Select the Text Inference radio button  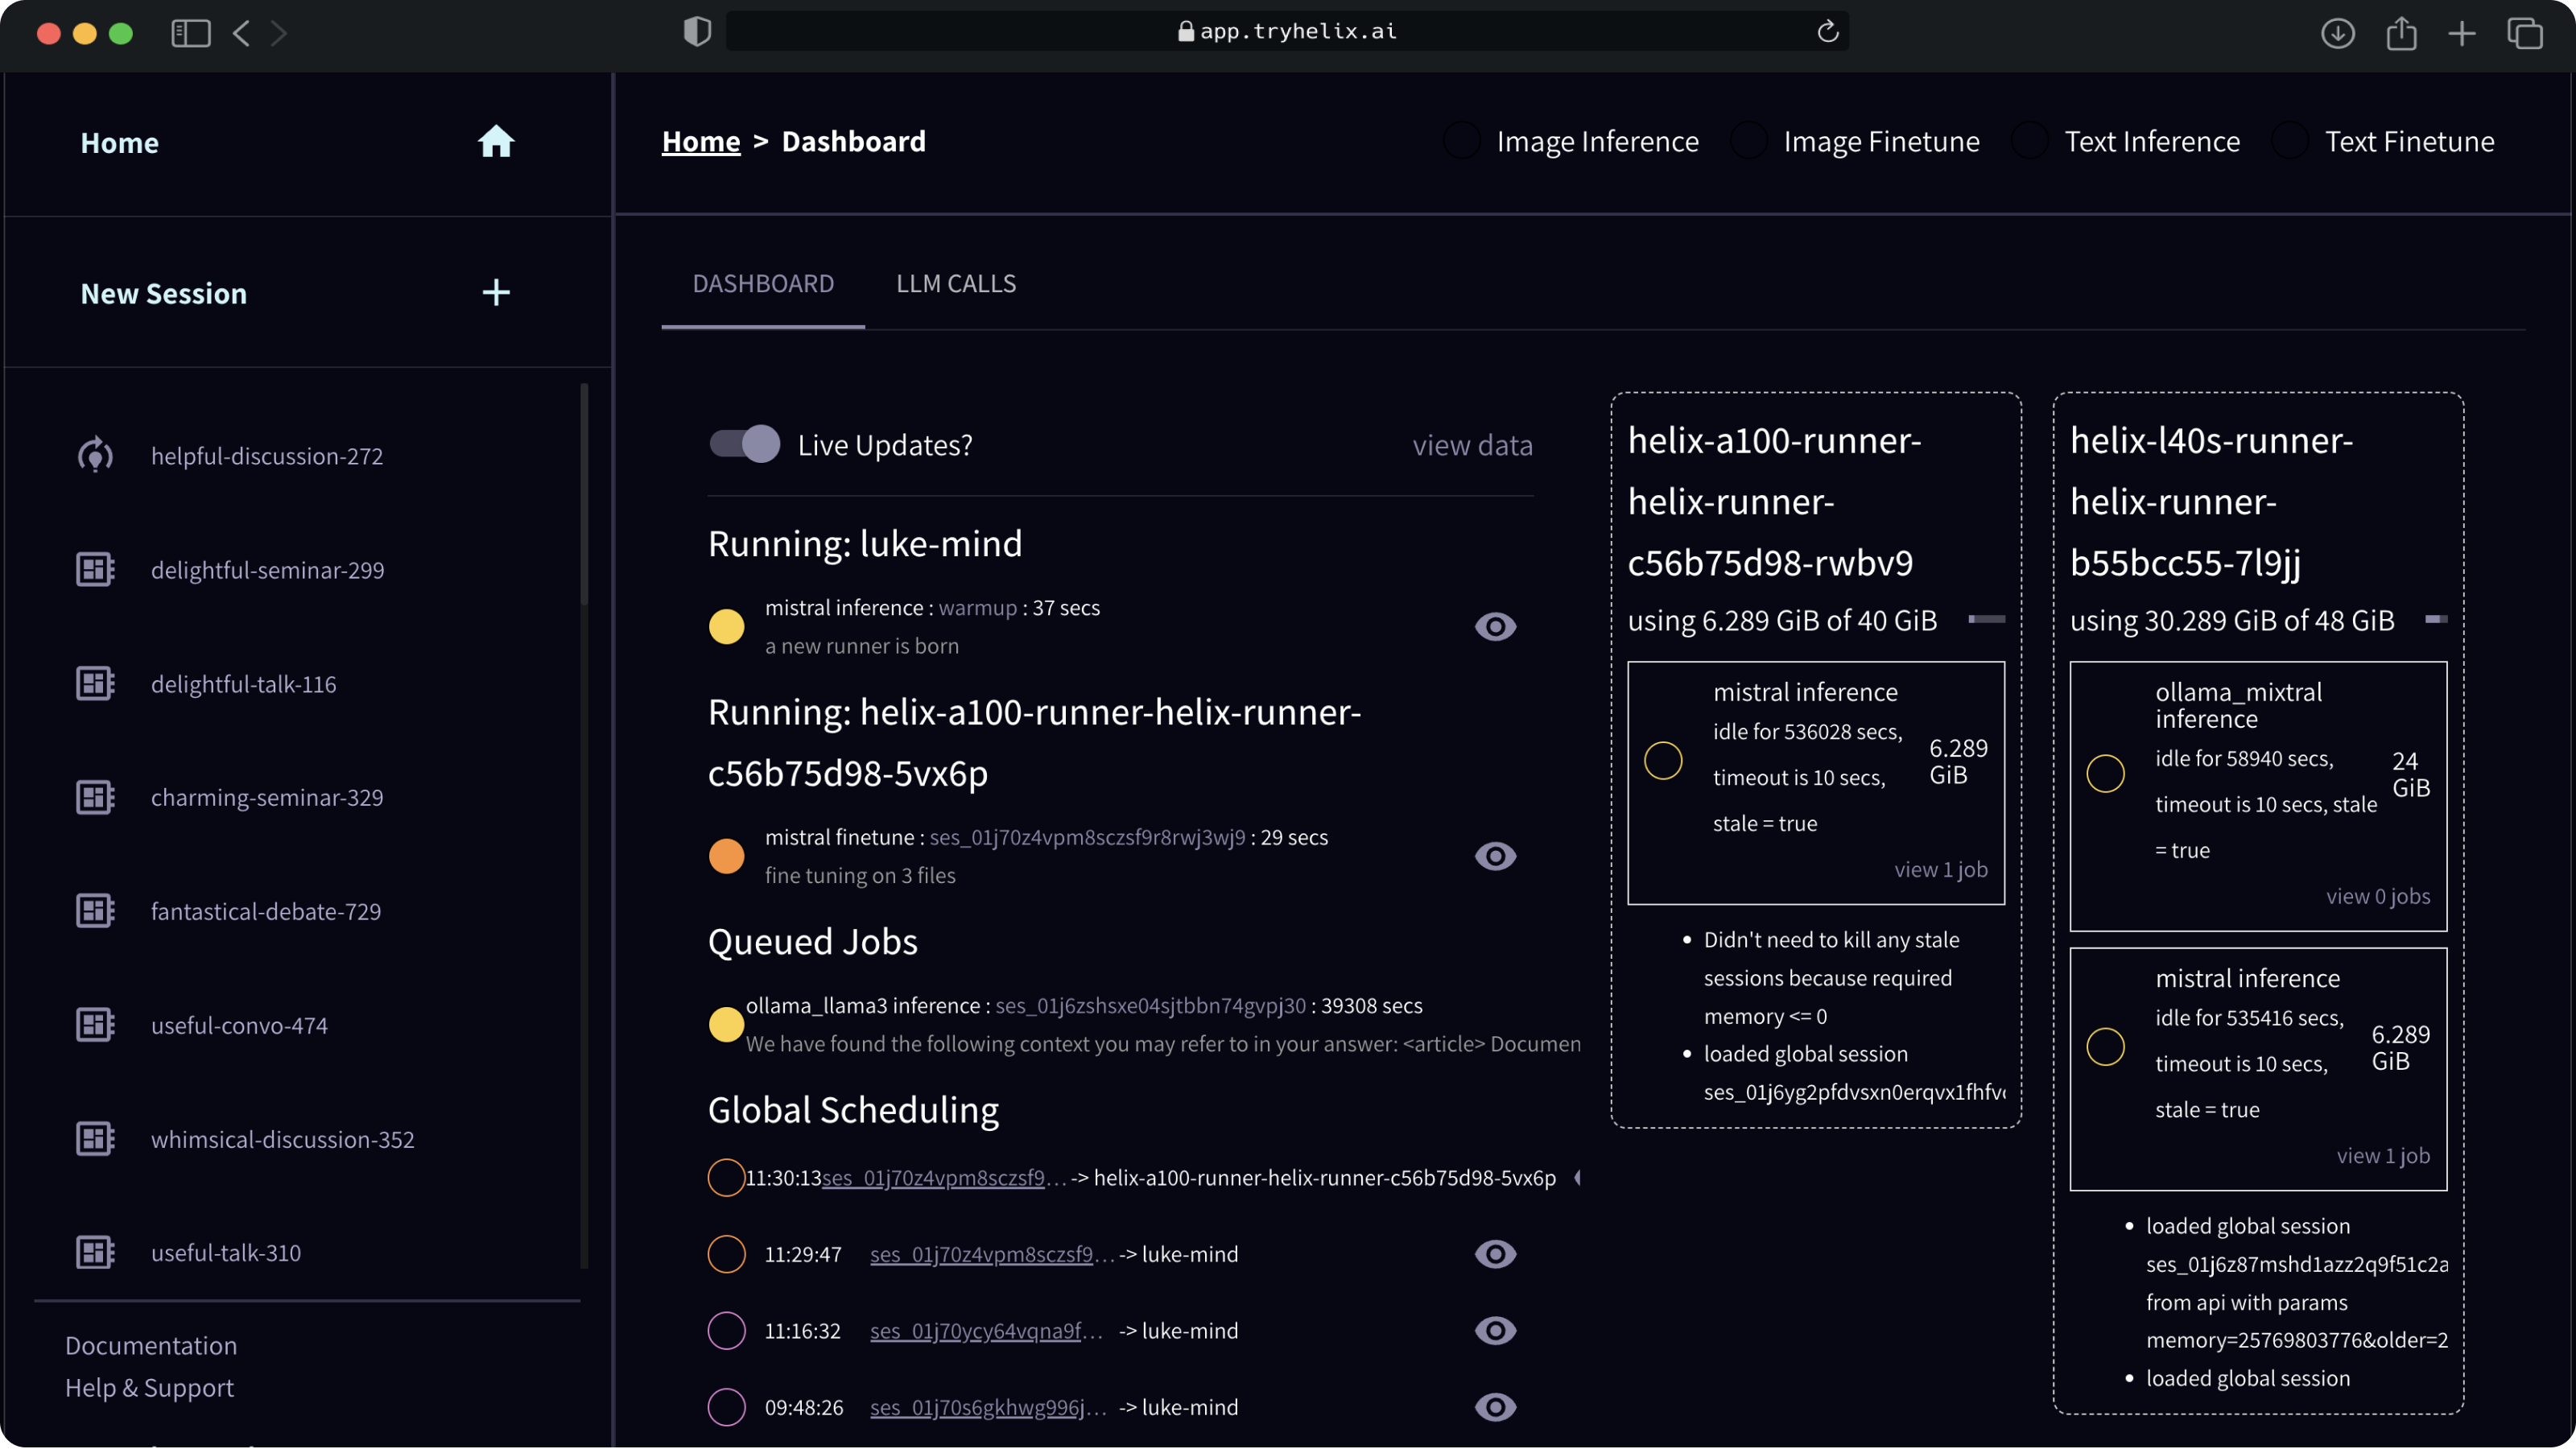2030,141
